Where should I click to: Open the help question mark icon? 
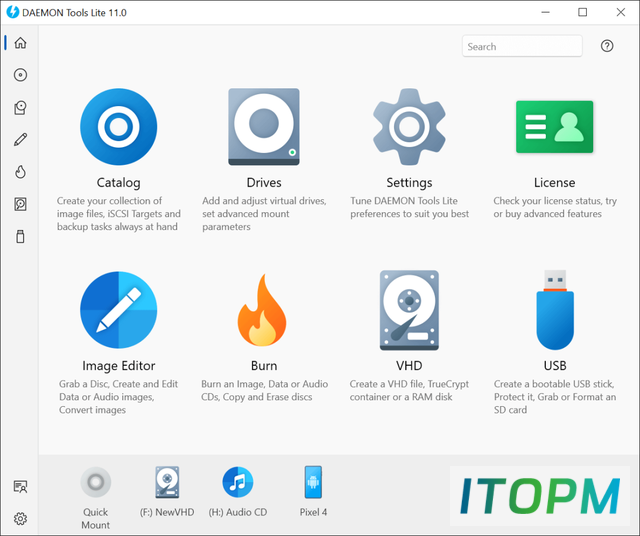coord(607,46)
